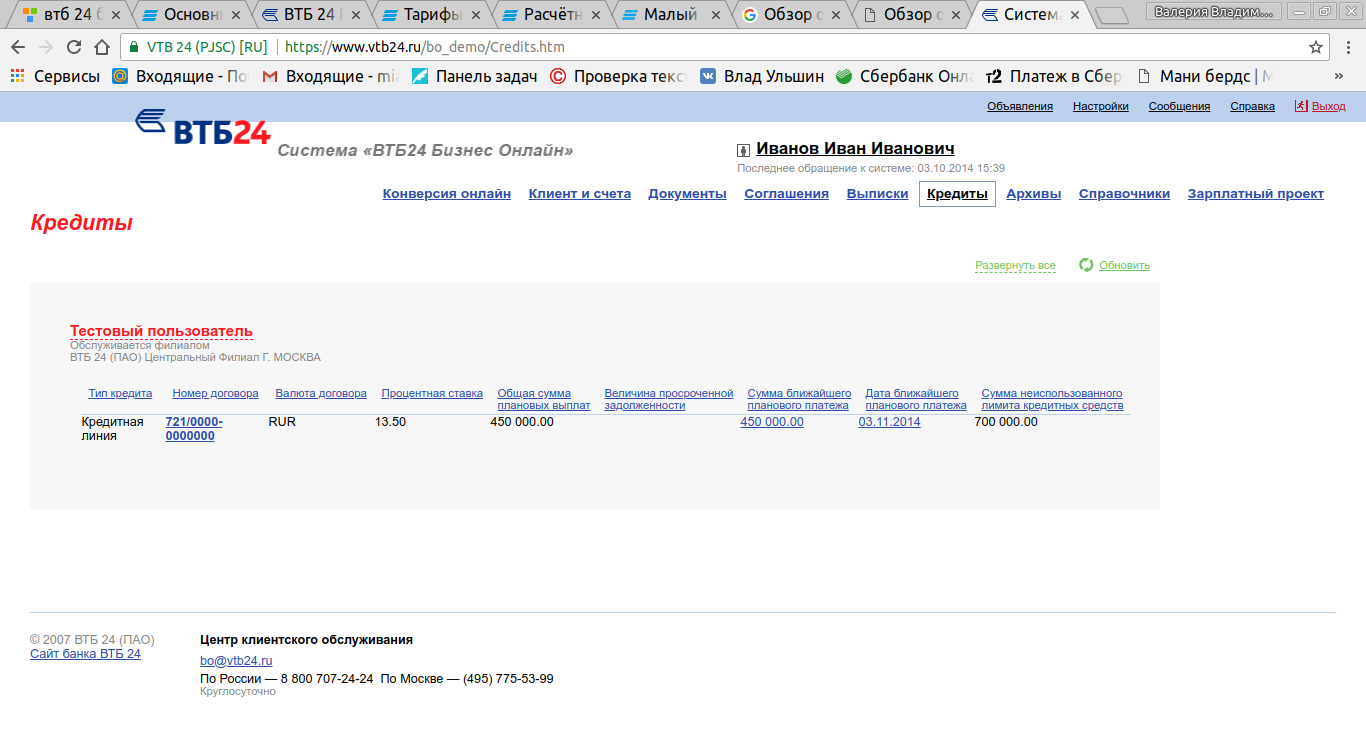This screenshot has width=1366, height=738.
Task: Click the 450 000.00 nearest payment link
Action: click(772, 422)
